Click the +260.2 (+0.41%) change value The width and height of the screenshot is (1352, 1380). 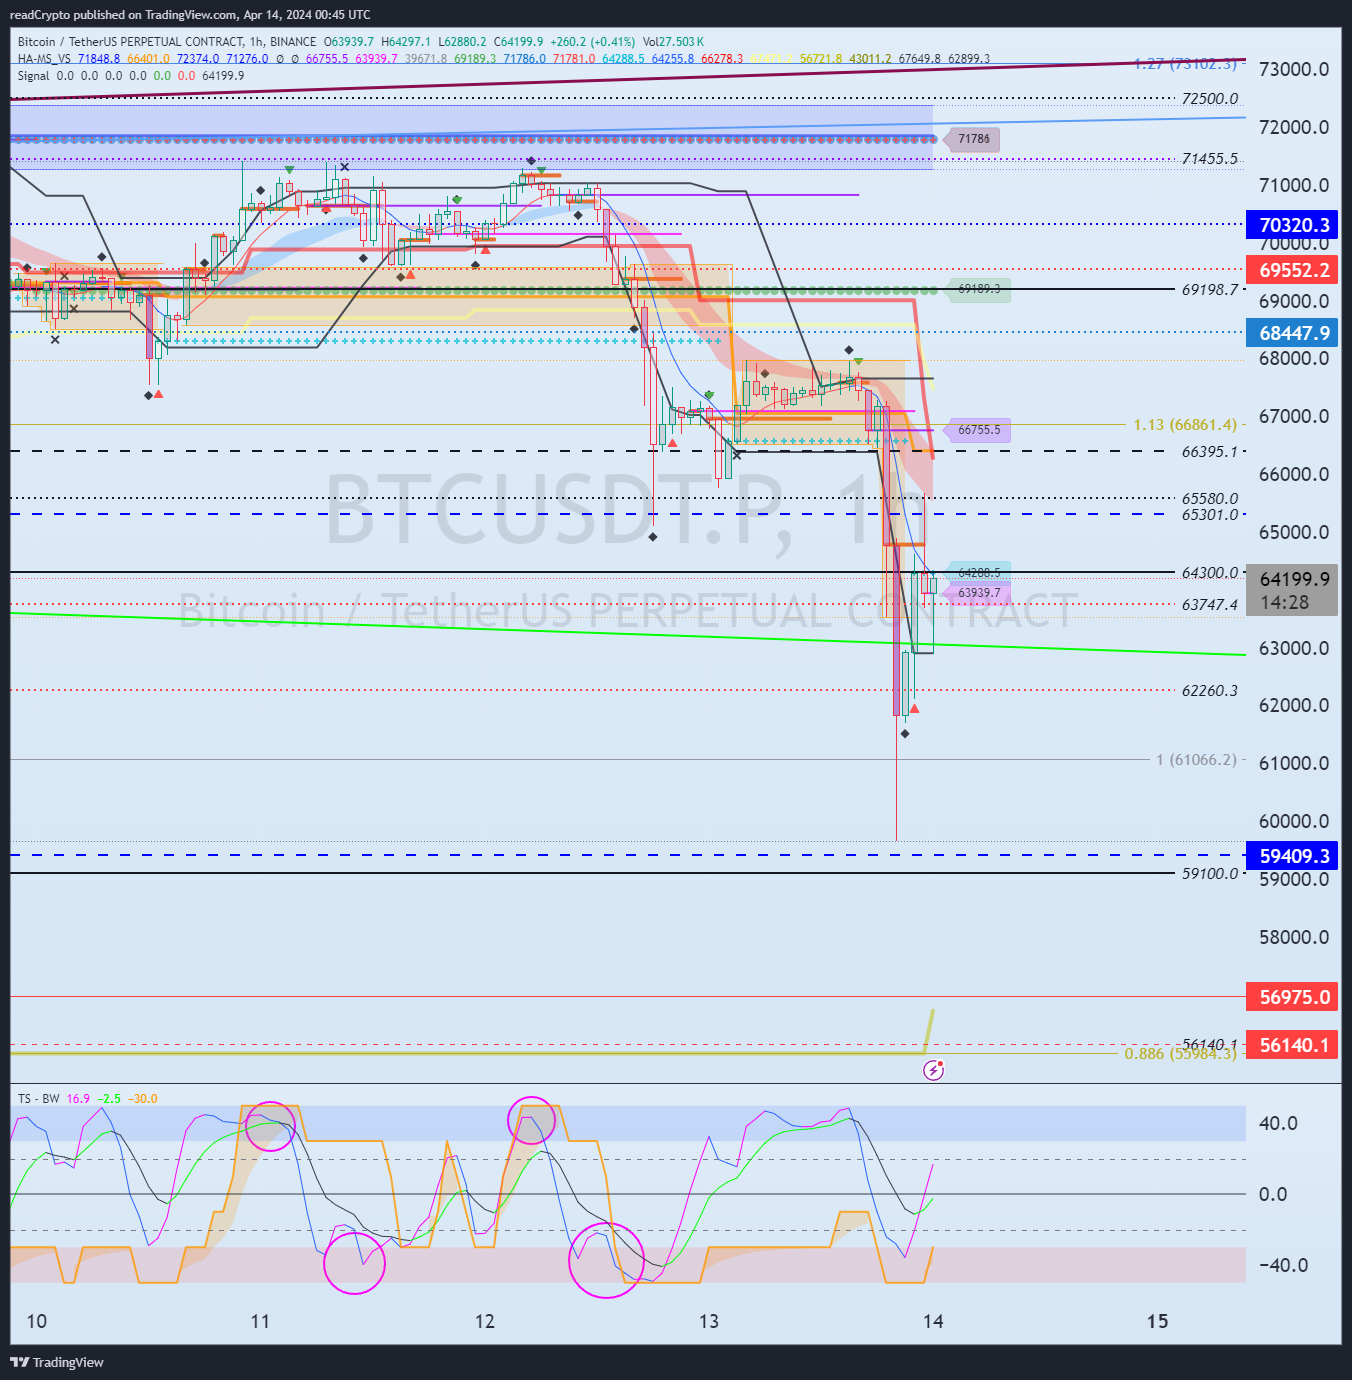coord(592,42)
